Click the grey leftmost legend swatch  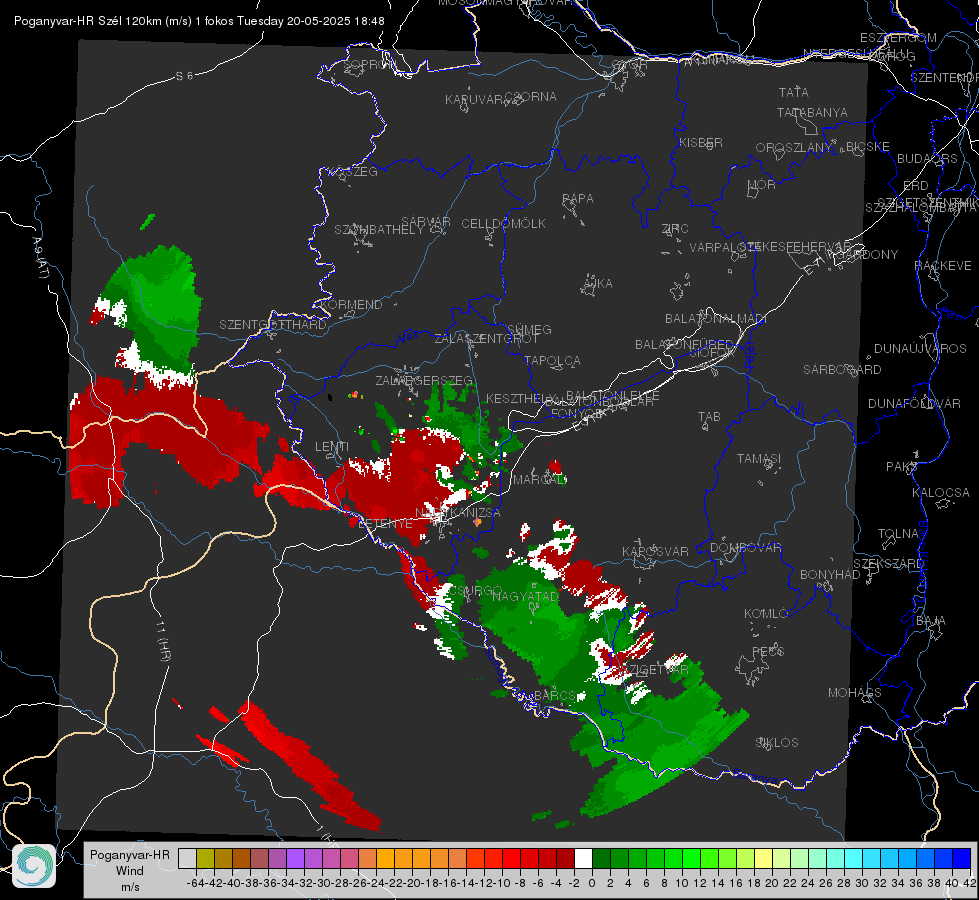(x=187, y=858)
